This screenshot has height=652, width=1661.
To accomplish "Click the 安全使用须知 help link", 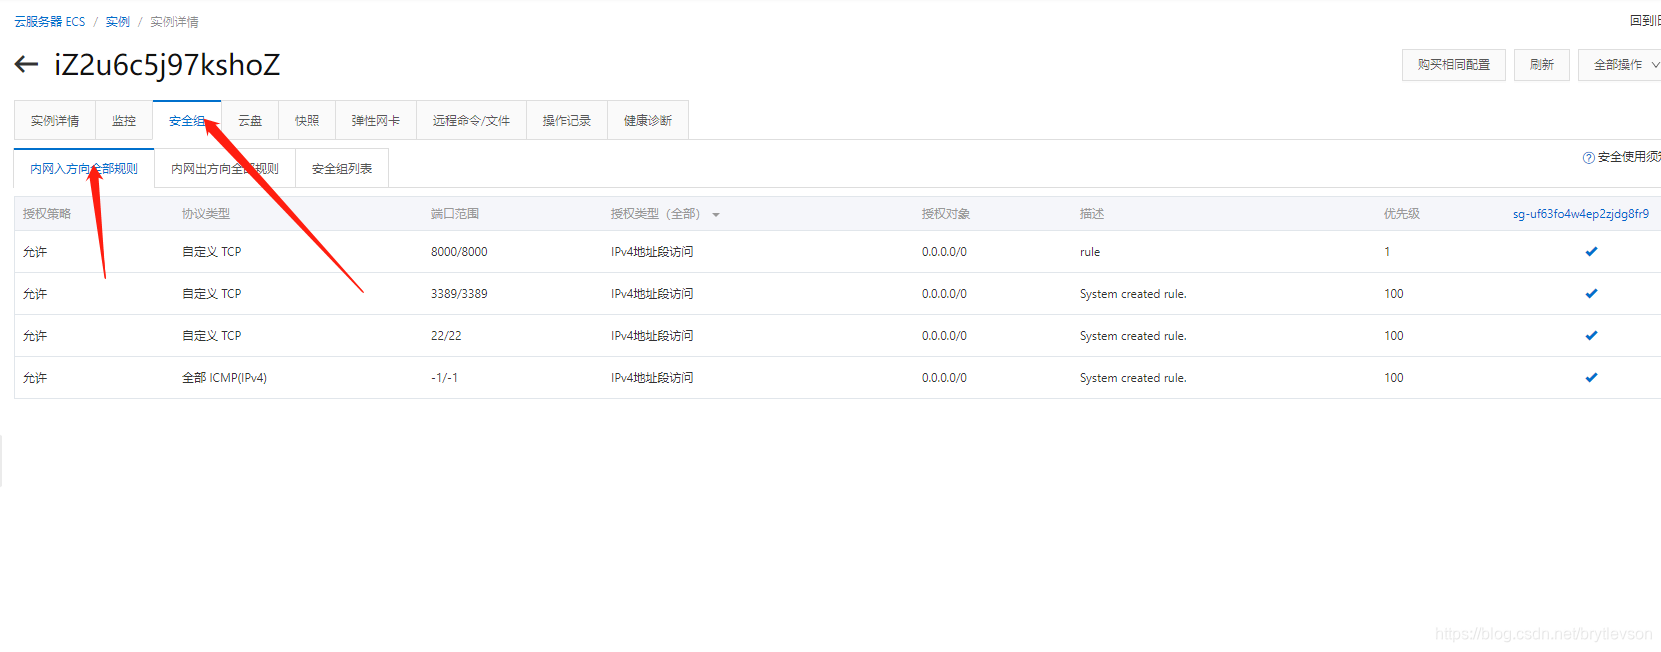I will (x=1629, y=157).
